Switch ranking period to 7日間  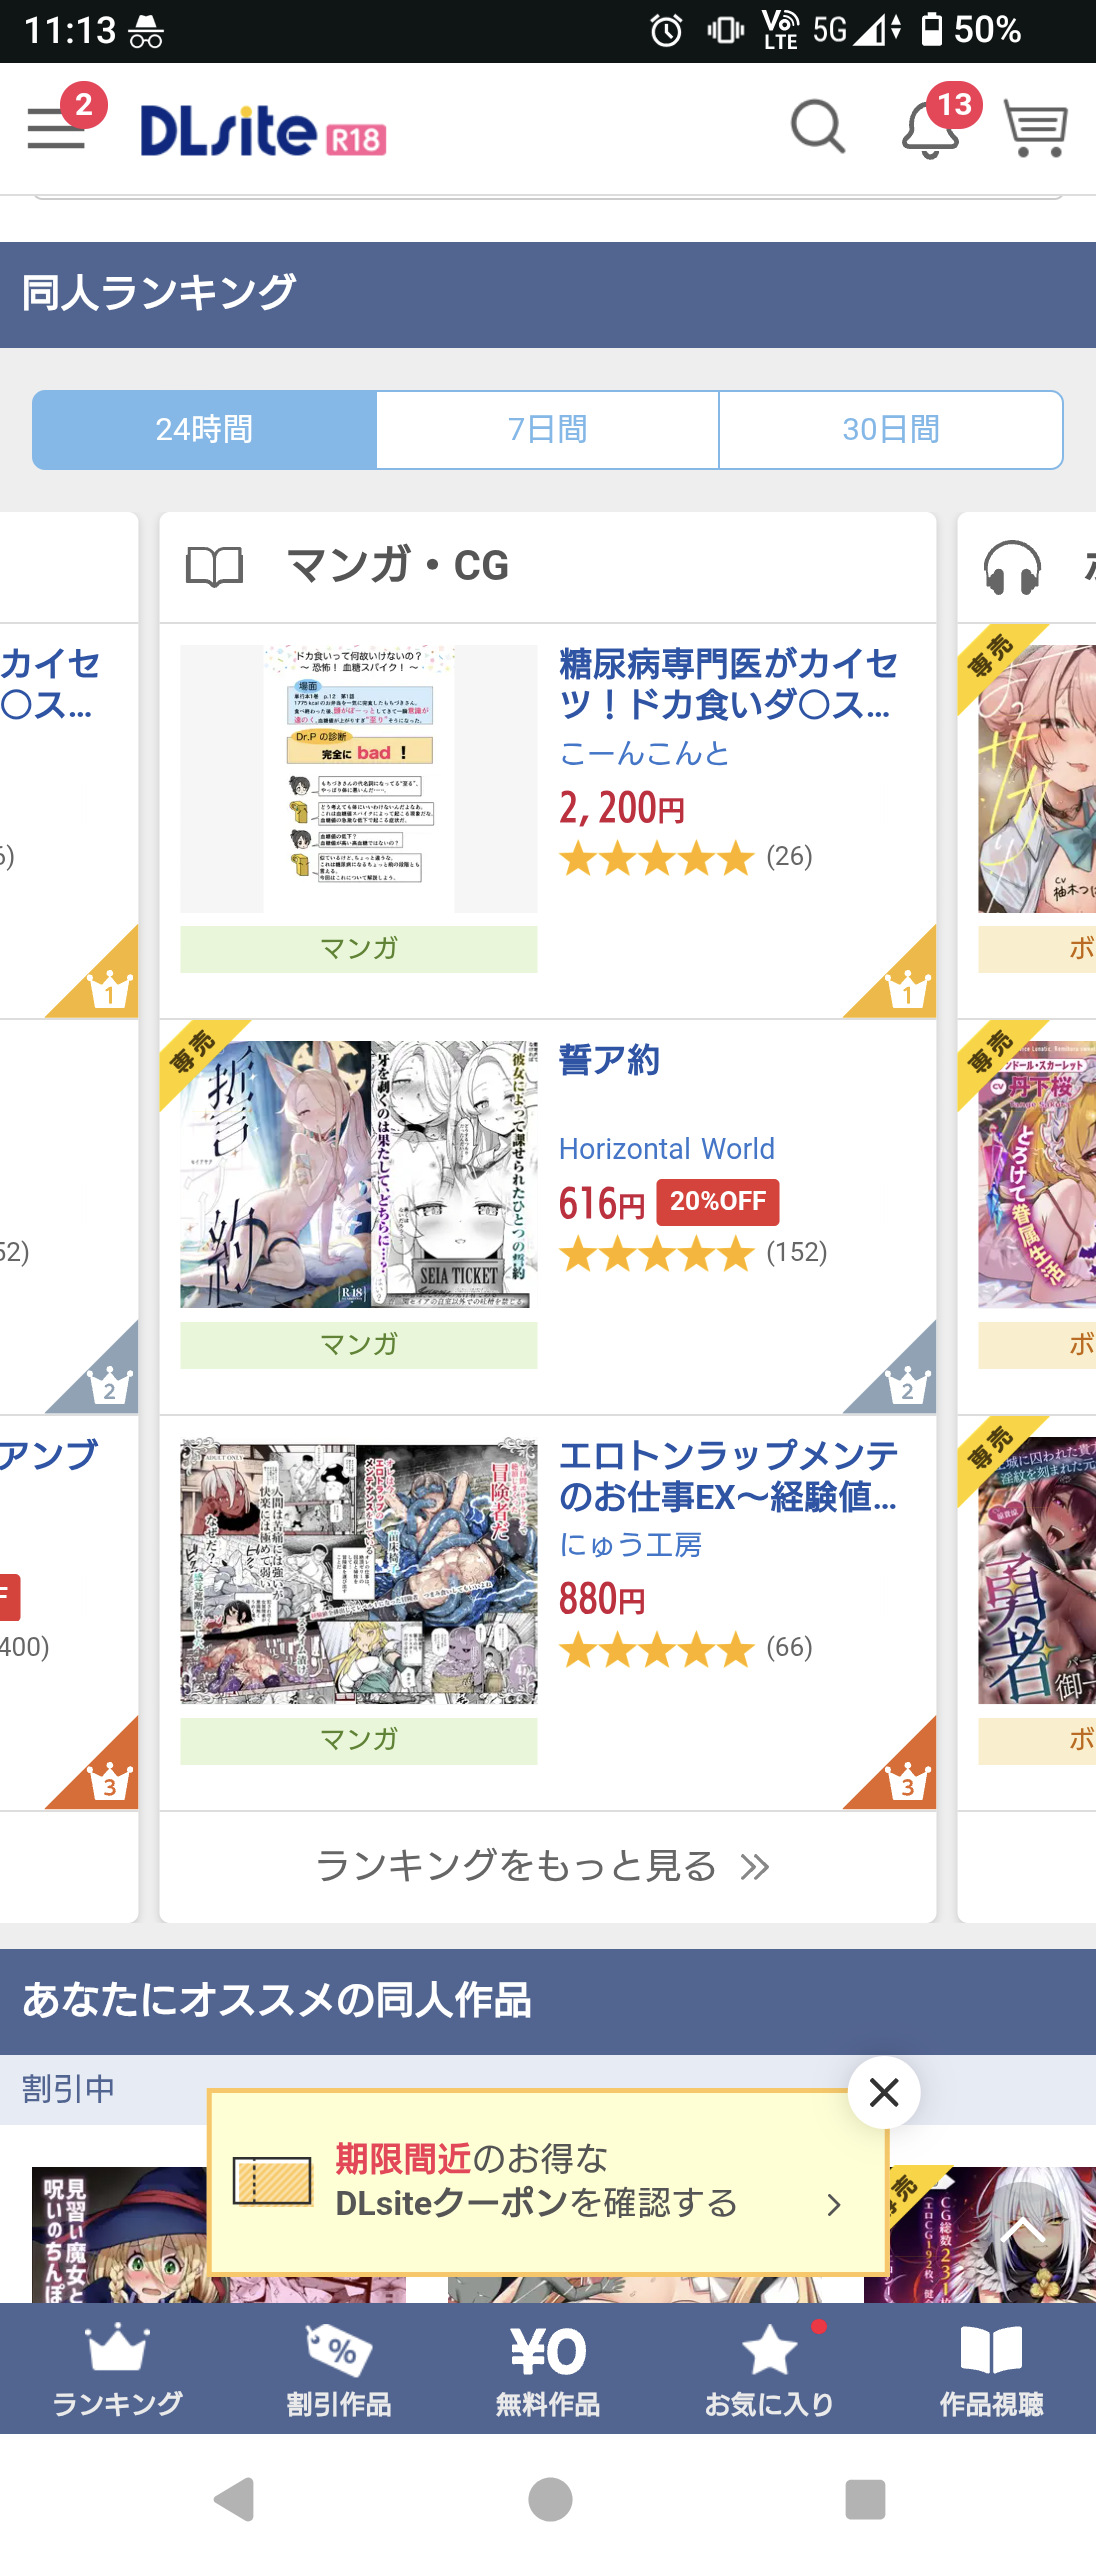point(548,430)
